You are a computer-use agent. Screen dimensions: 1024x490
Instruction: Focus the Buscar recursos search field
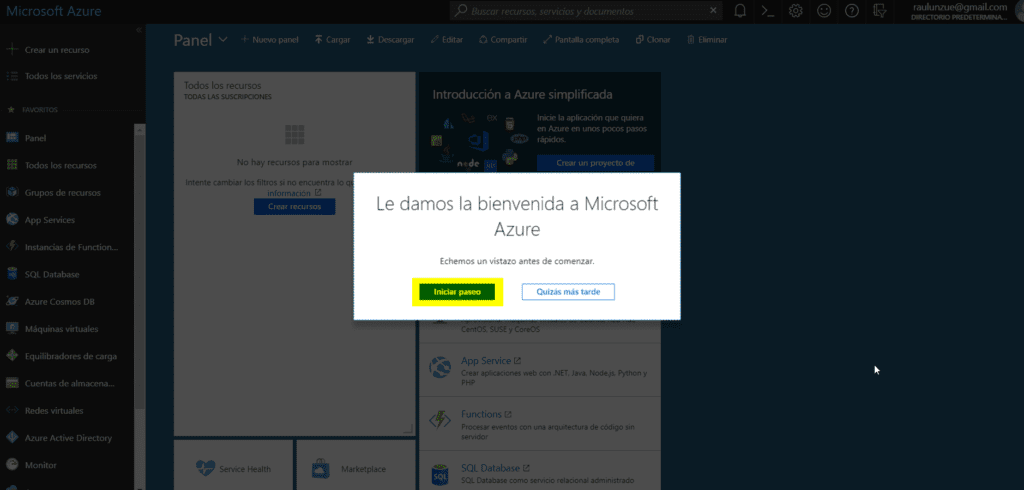coord(588,11)
